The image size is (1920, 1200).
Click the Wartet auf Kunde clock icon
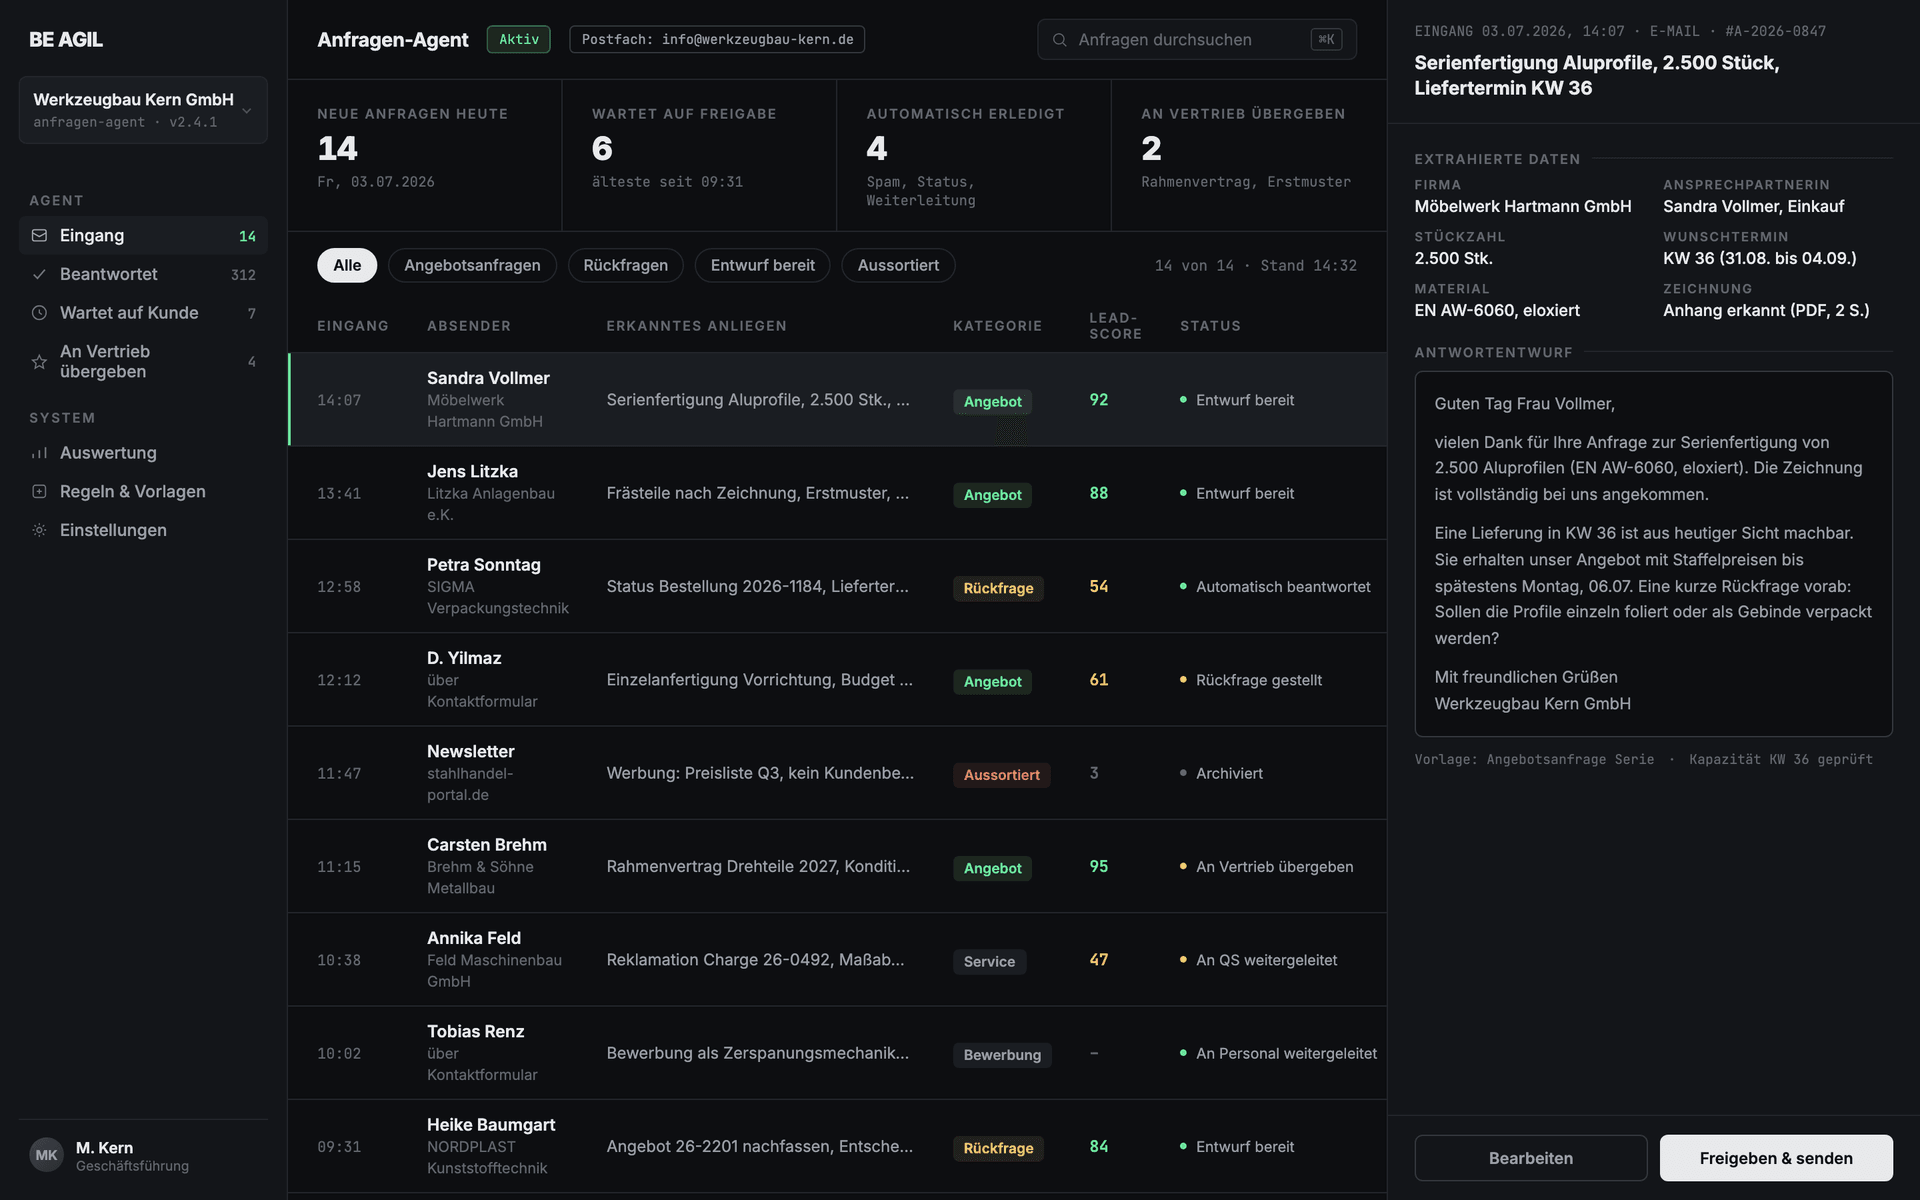[39, 313]
